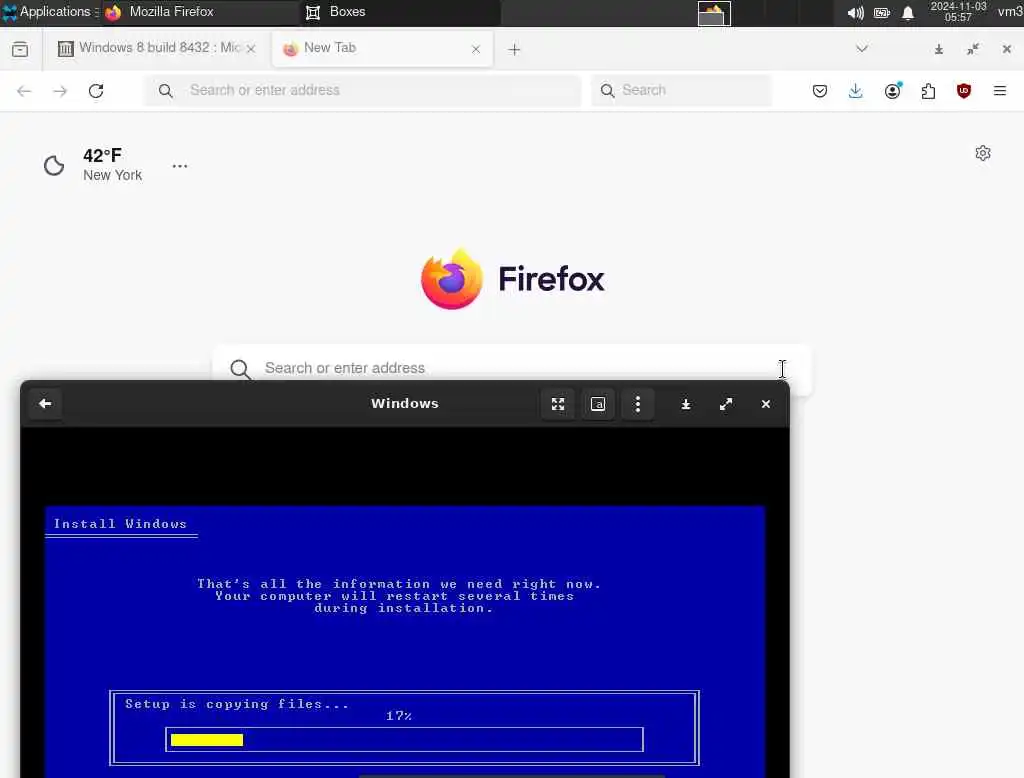Viewport: 1024px width, 778px height.
Task: Focus the toolbar Search box
Action: (681, 90)
